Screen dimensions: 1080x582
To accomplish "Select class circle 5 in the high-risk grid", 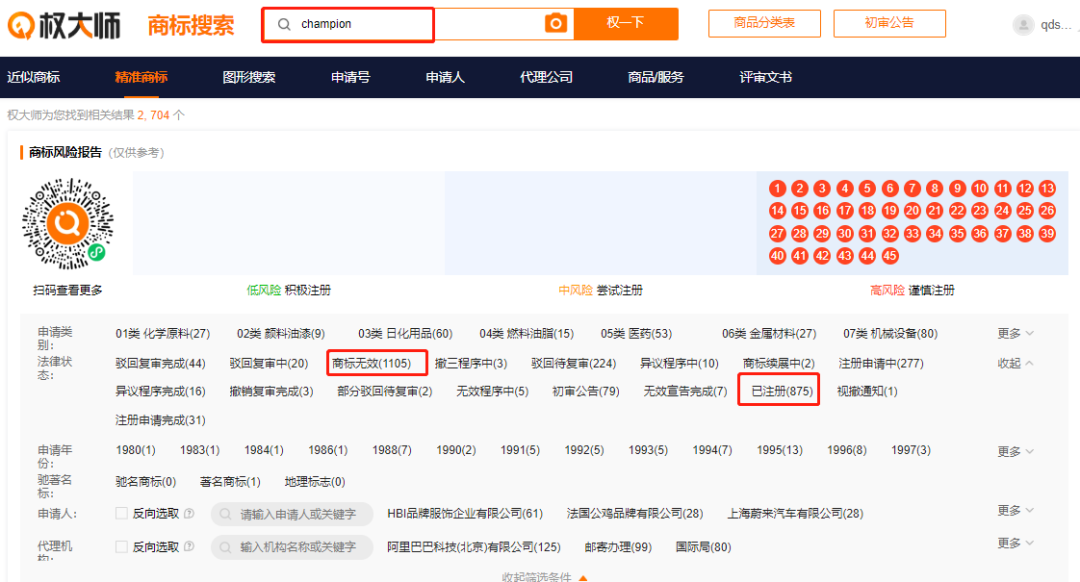I will pyautogui.click(x=867, y=189).
